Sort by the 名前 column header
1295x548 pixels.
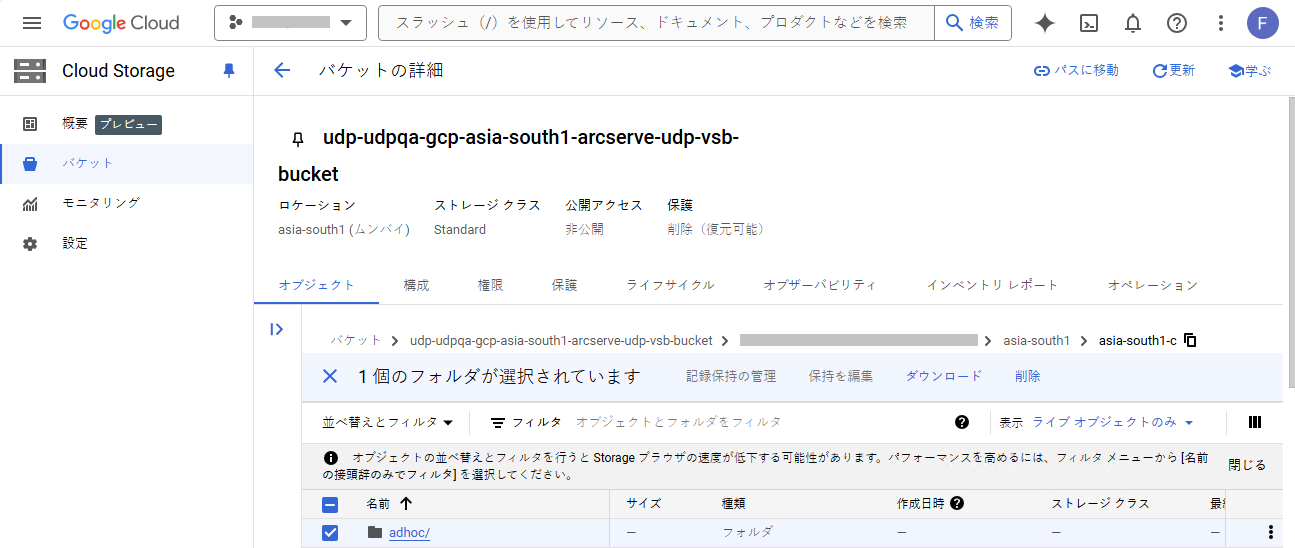[378, 504]
